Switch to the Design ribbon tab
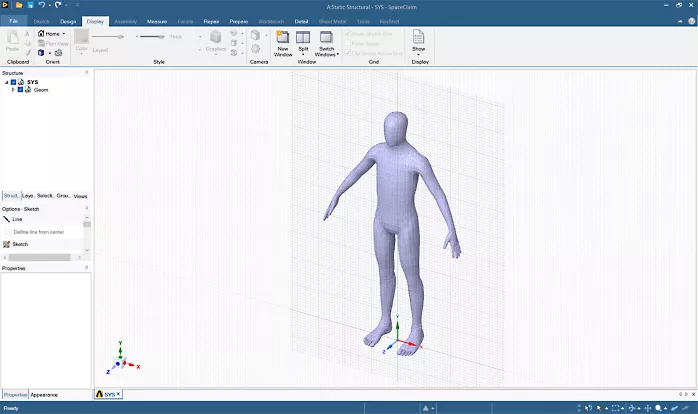The image size is (698, 414). pos(68,20)
